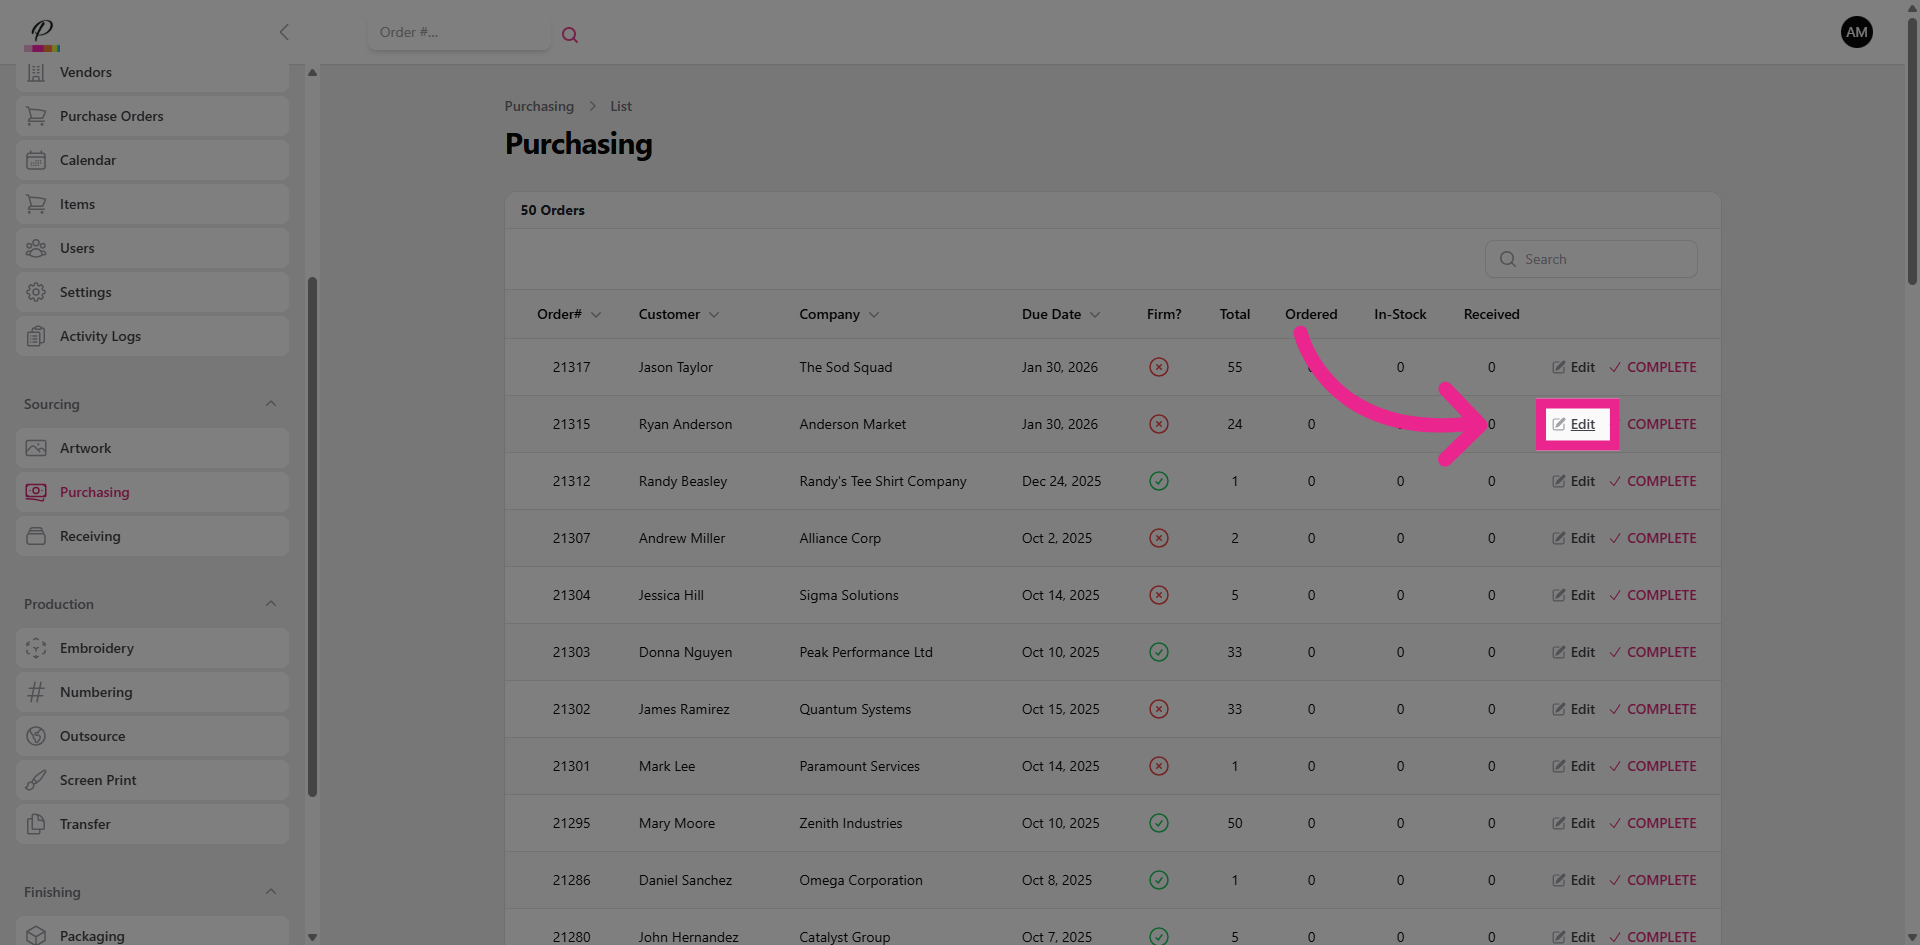Mark order 21312 as COMPLETE

tap(1653, 481)
